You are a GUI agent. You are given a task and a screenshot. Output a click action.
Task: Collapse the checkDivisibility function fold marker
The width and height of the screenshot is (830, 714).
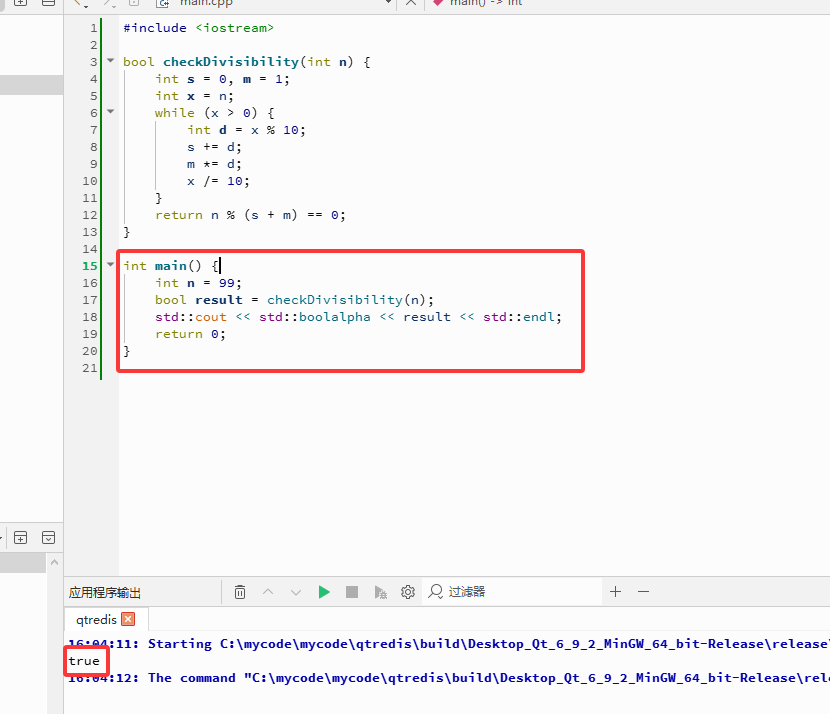pyautogui.click(x=111, y=60)
